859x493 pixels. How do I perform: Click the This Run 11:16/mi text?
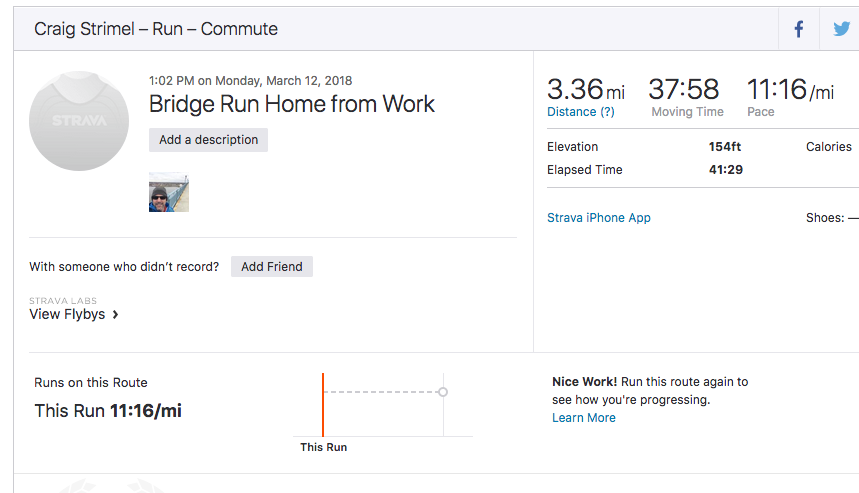coord(108,411)
